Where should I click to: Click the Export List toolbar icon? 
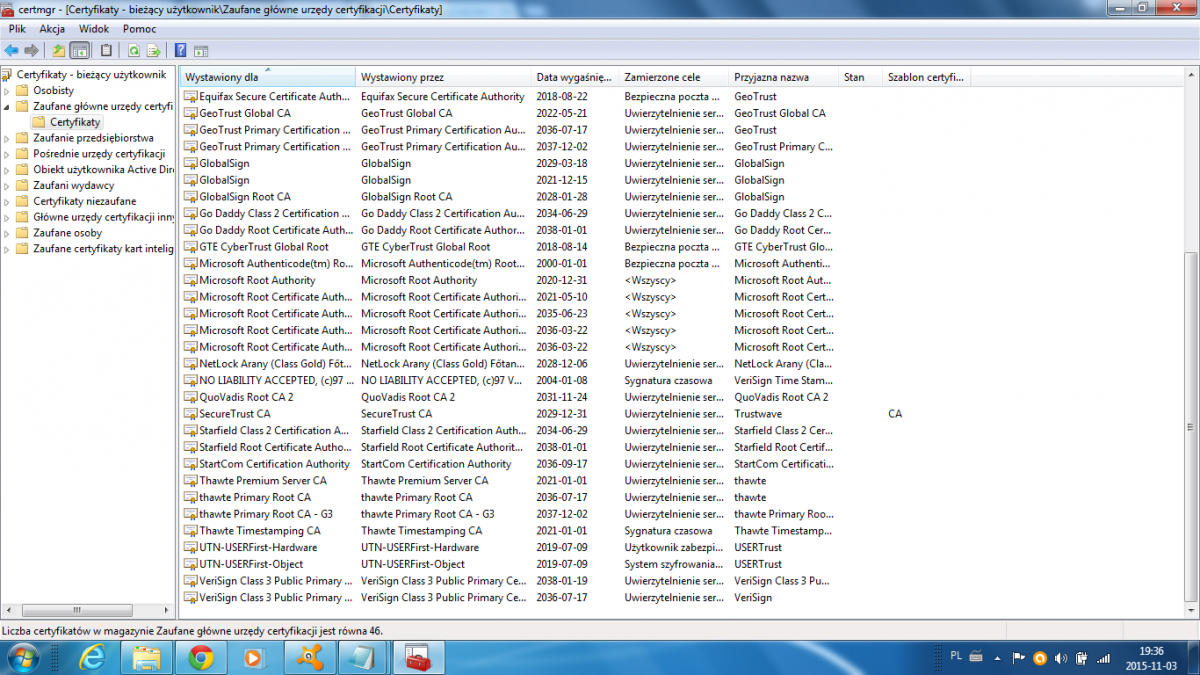pos(154,50)
